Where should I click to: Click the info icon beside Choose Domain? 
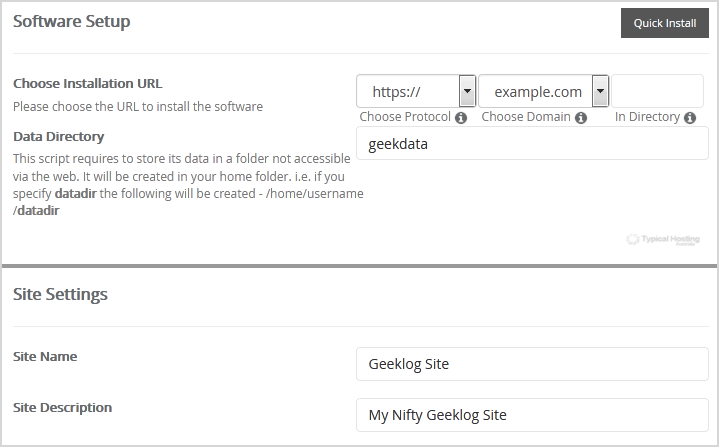[581, 117]
